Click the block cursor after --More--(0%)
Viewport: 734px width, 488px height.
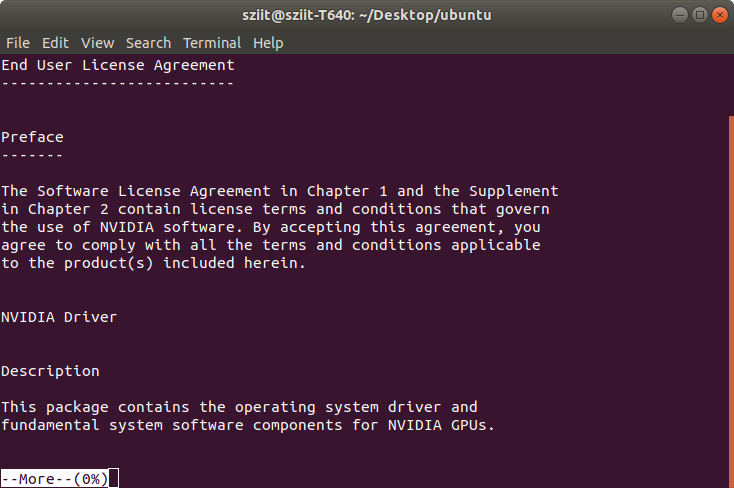pyautogui.click(x=113, y=479)
